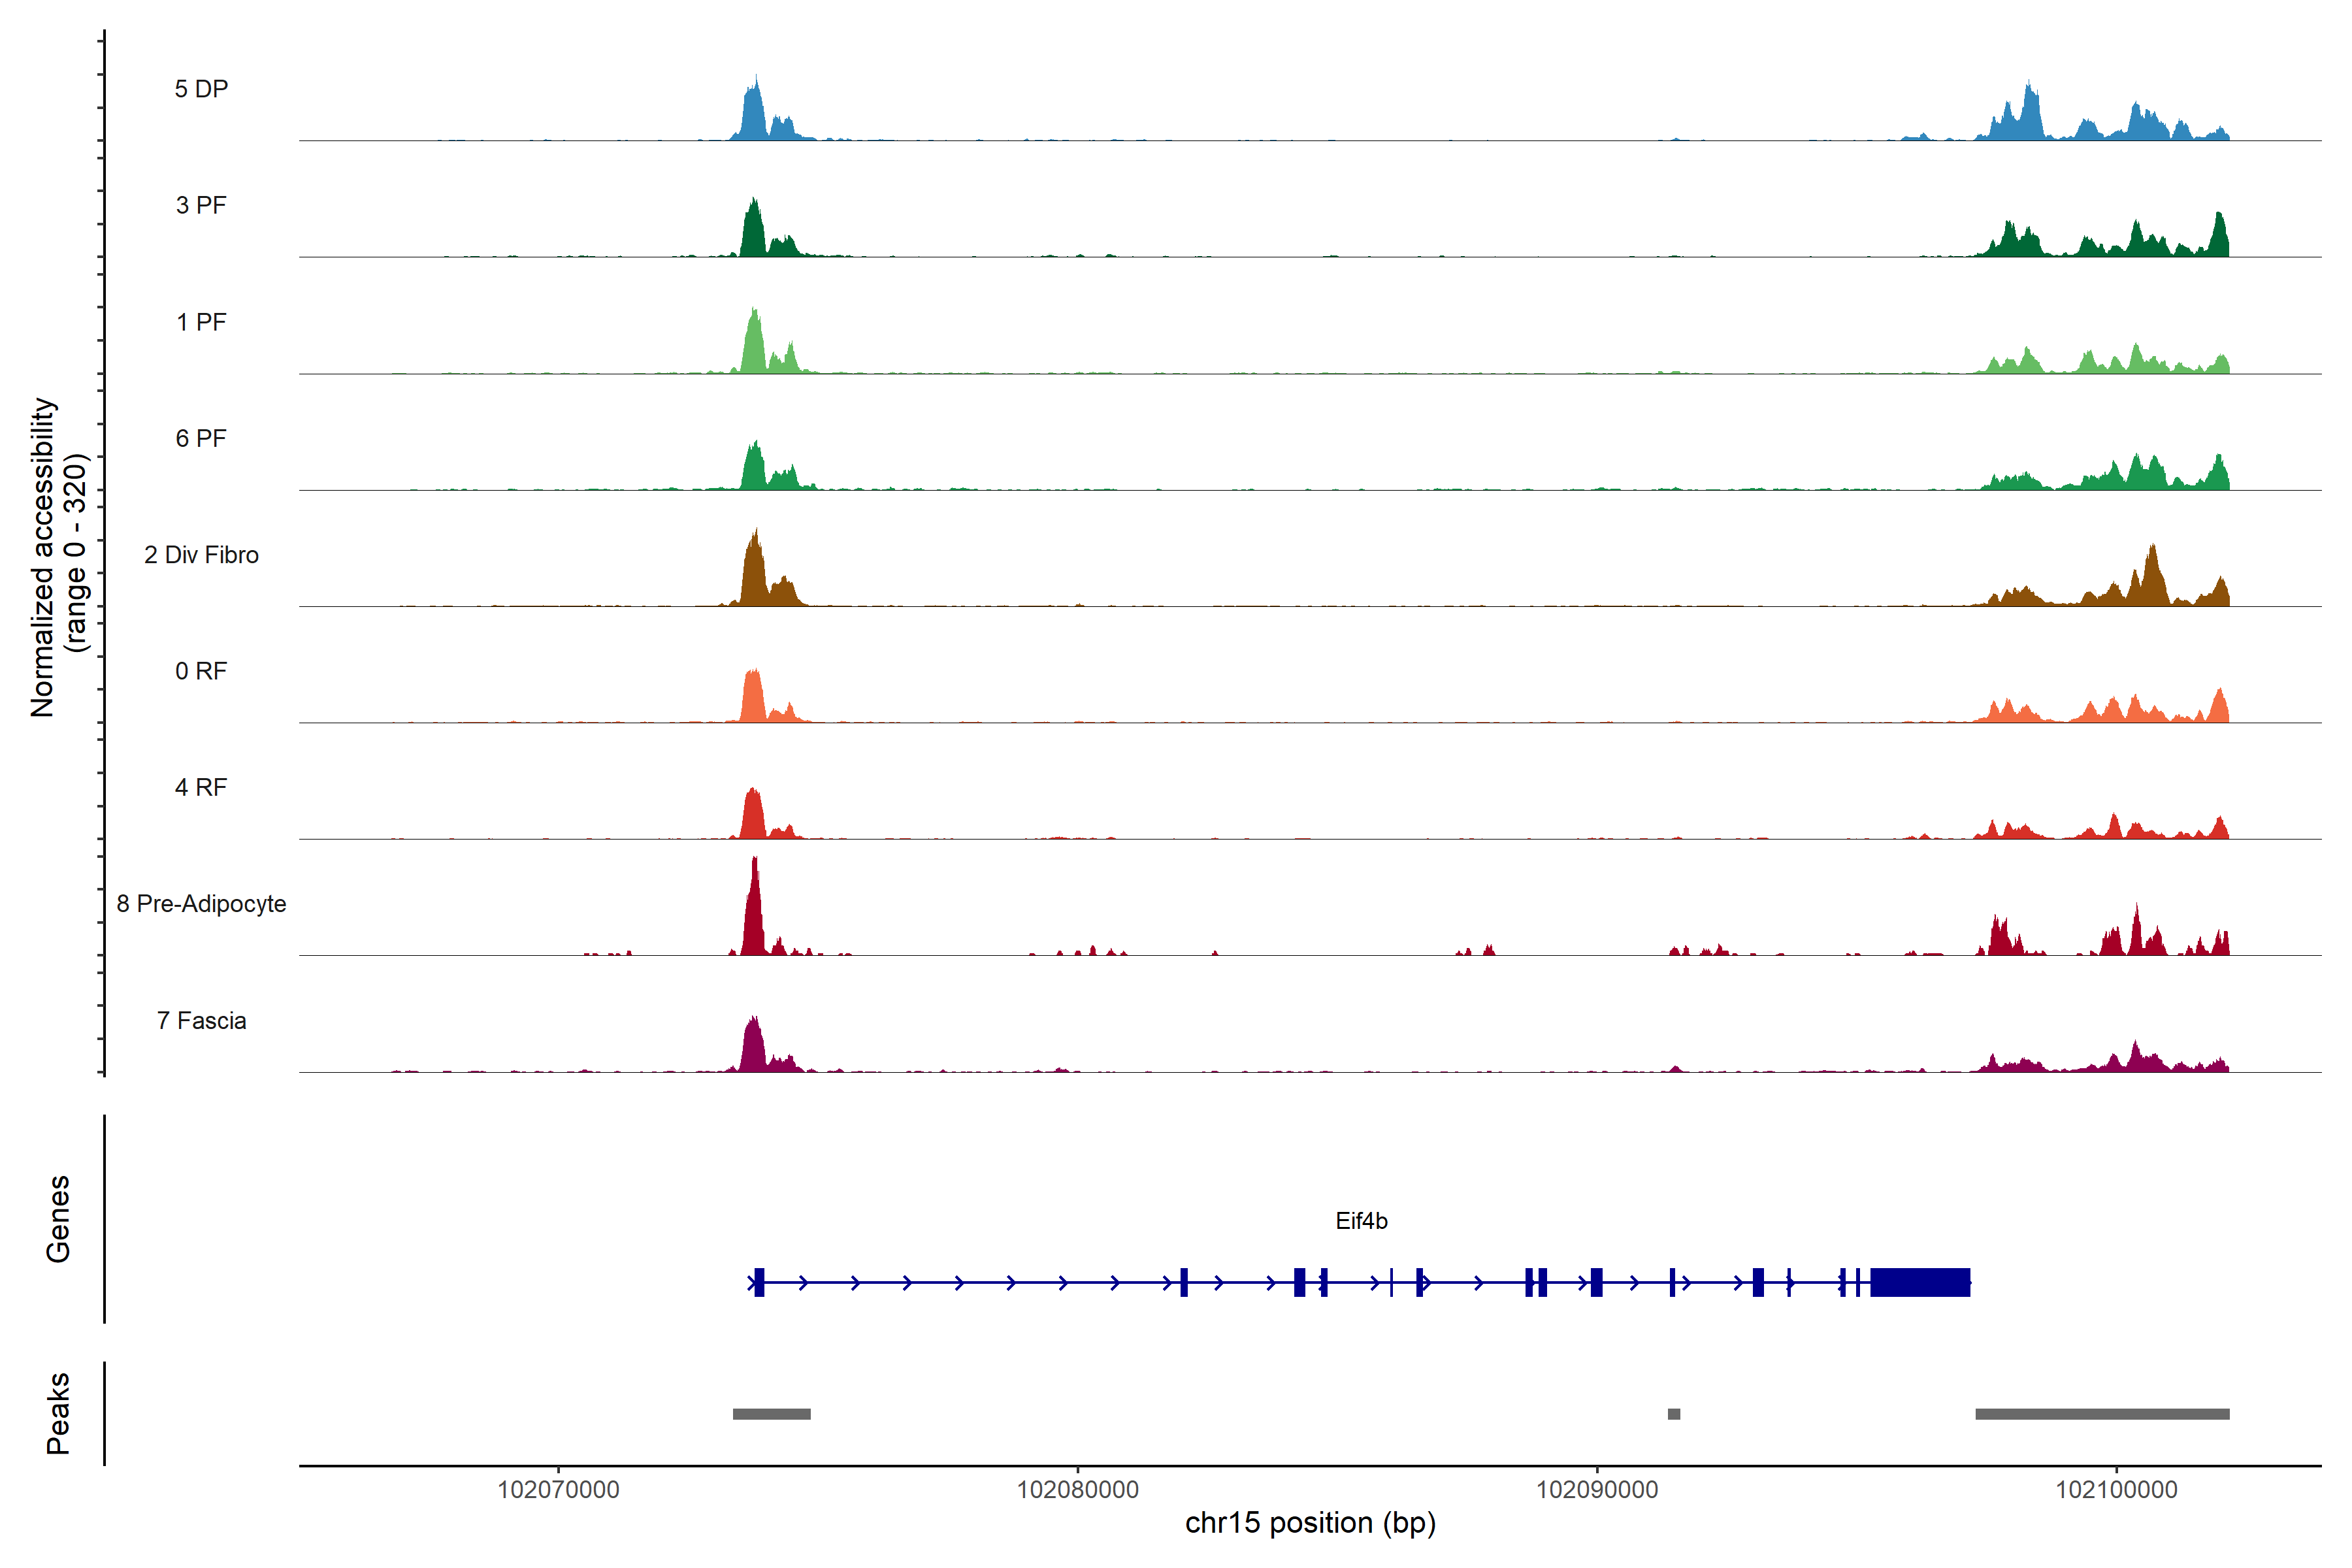Image resolution: width=2352 pixels, height=1568 pixels.
Task: Click the 102100000 axis tick label
Action: pyautogui.click(x=2116, y=1490)
